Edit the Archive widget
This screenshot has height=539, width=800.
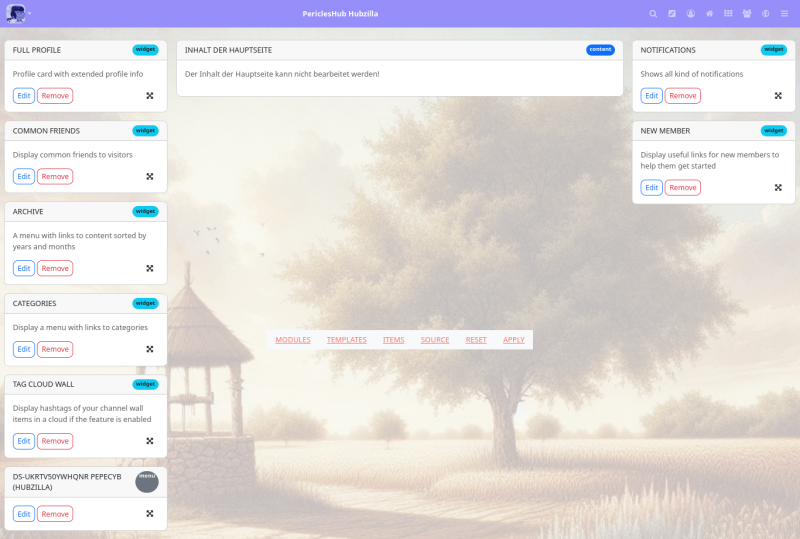tap(24, 268)
